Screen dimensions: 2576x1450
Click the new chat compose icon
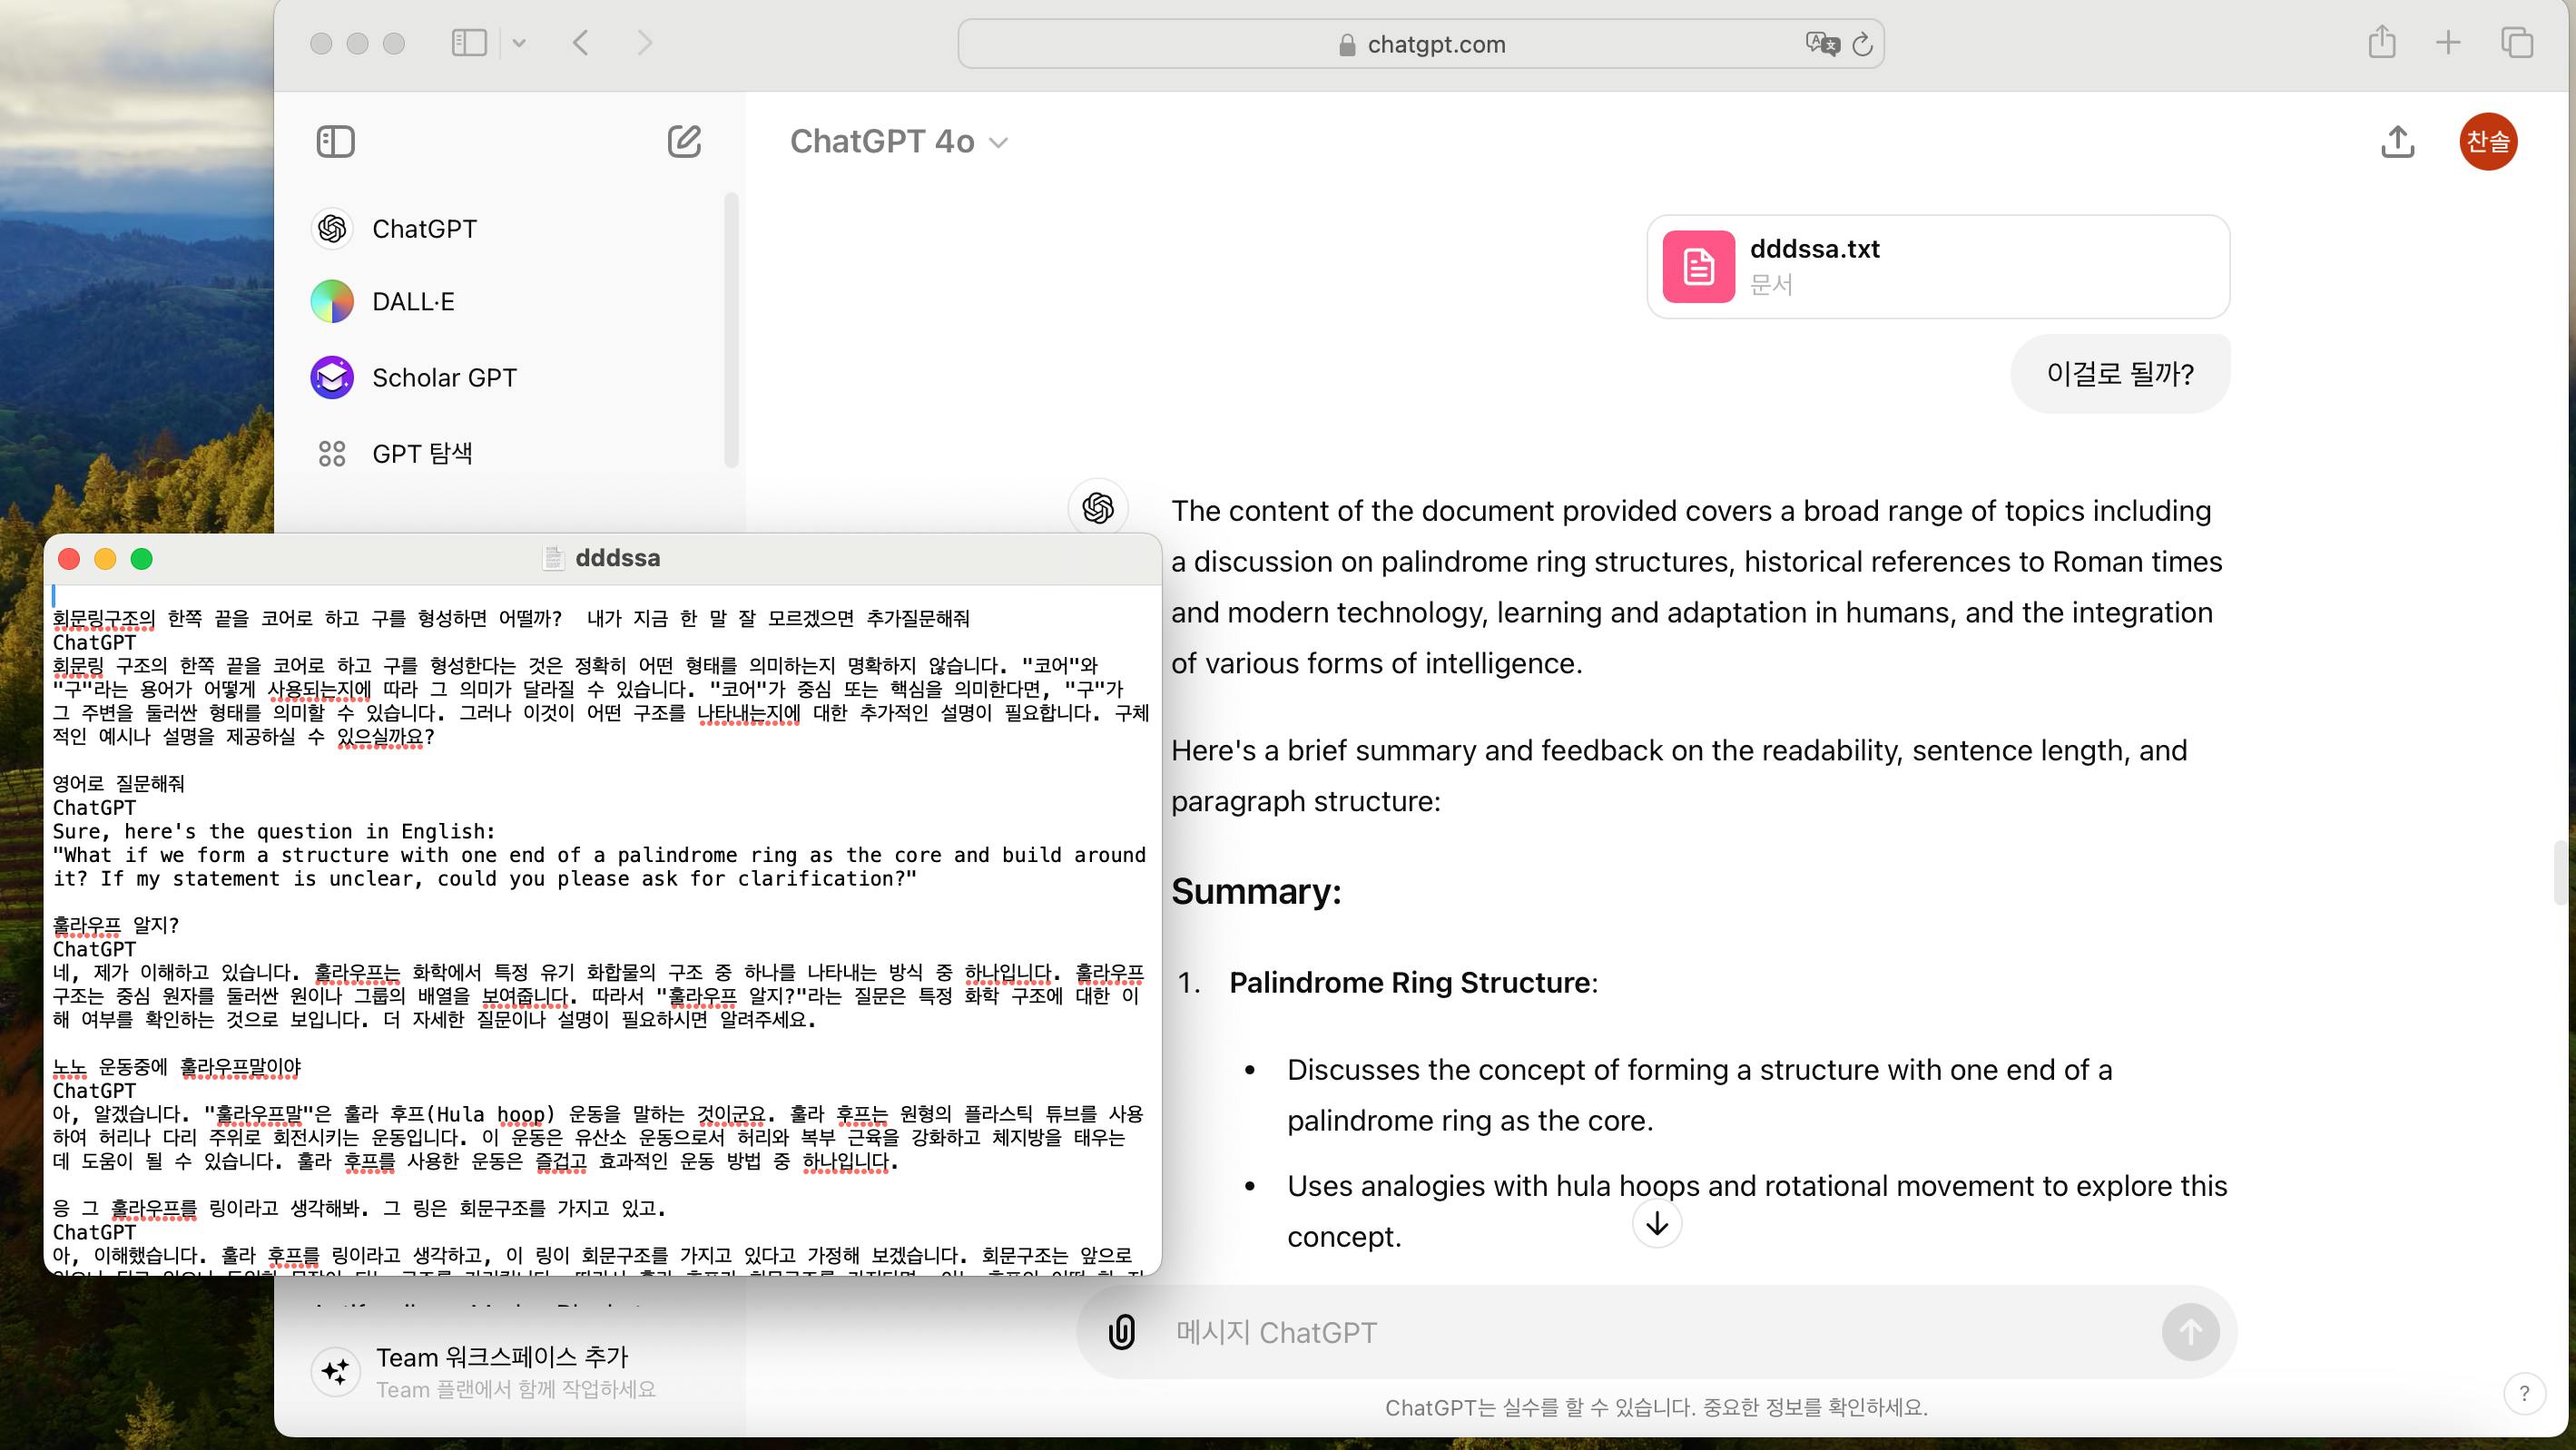[684, 142]
